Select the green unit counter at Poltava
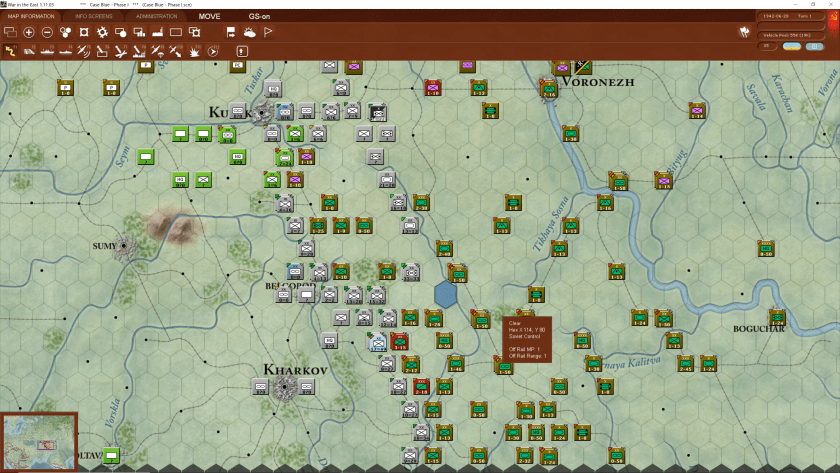 (111, 456)
